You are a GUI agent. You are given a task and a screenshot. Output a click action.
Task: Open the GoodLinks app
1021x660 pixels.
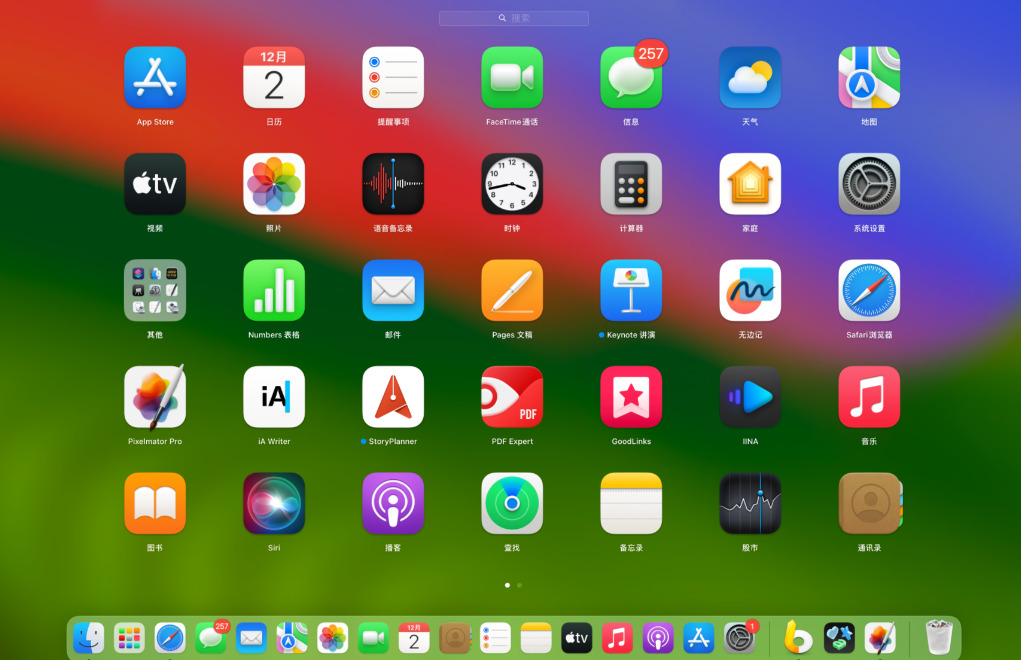click(x=631, y=397)
